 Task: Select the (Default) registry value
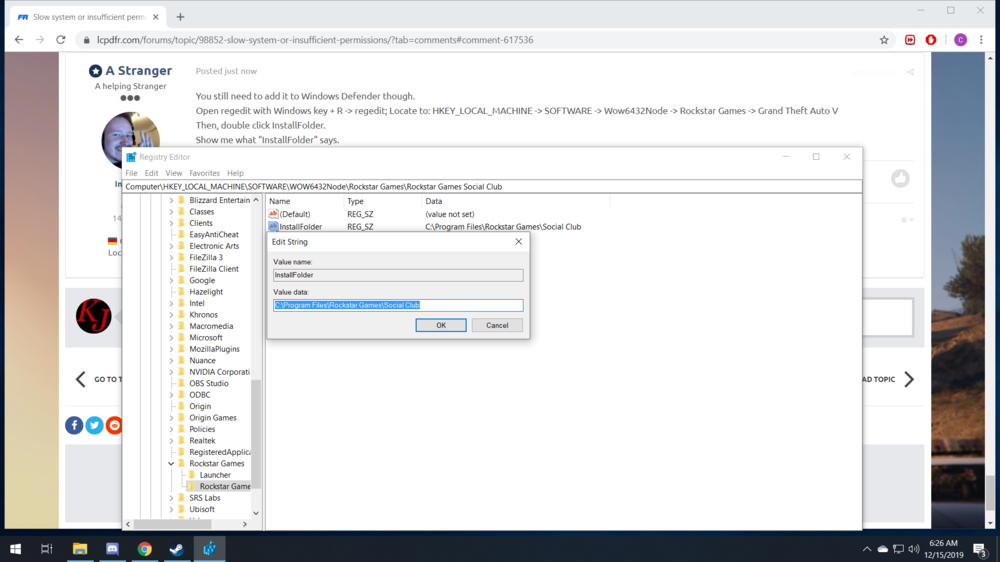coord(295,214)
